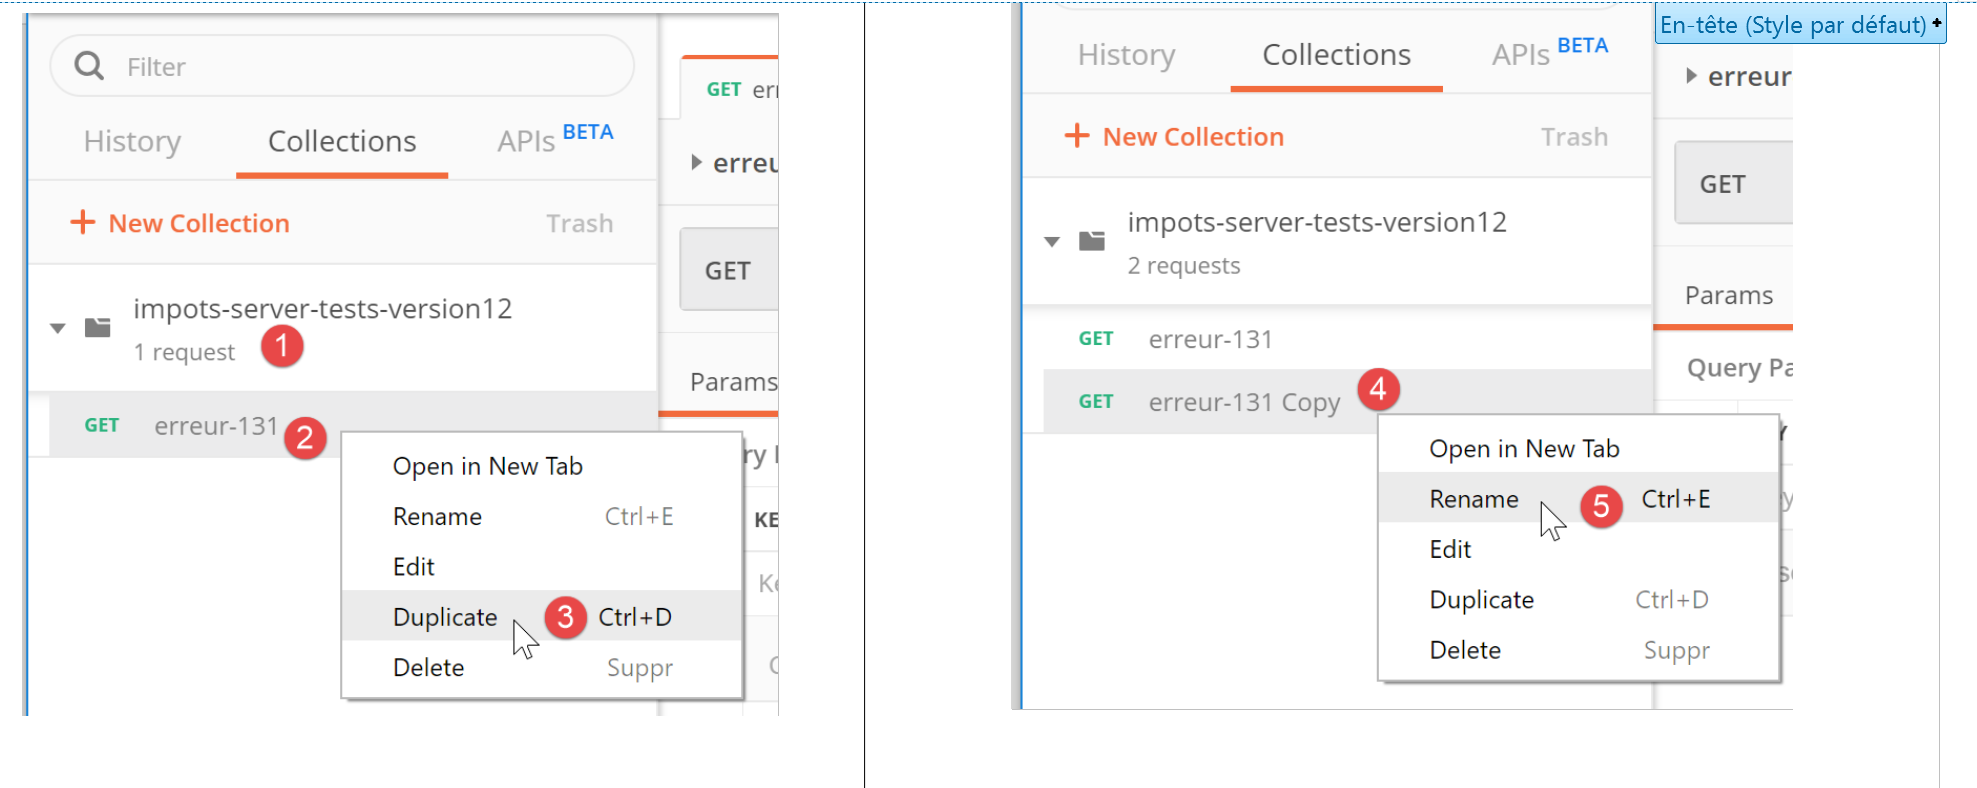Collapse the collection showing "2 requests"
This screenshot has width=1977, height=788.
click(x=1052, y=242)
